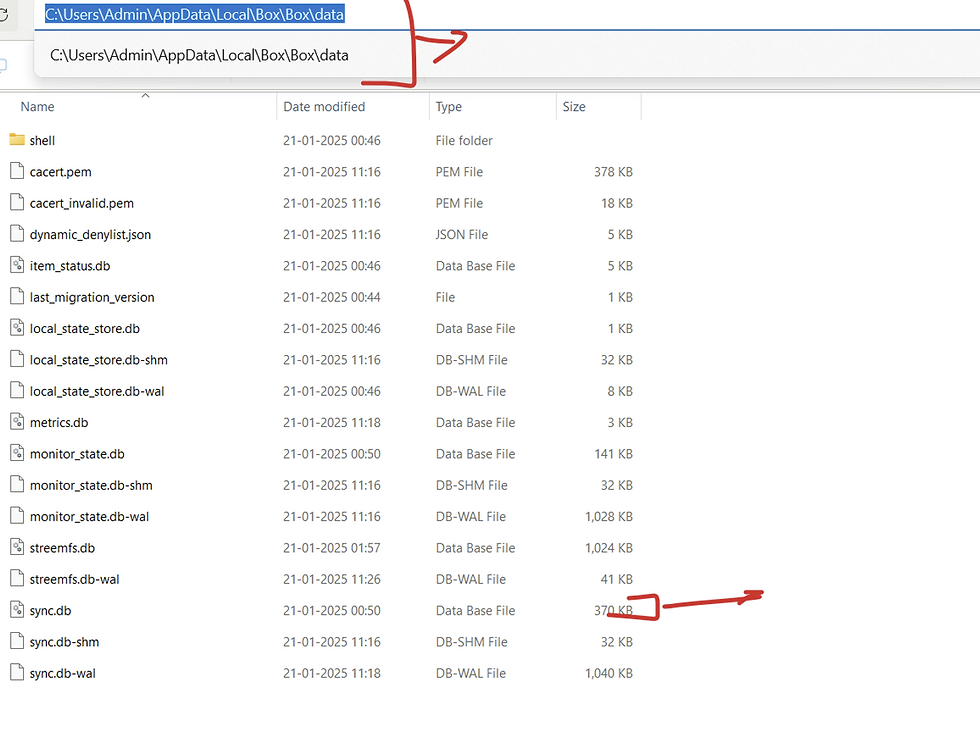Click the last_migration_version file name
Viewport: 980px width, 732px height.
pos(92,297)
